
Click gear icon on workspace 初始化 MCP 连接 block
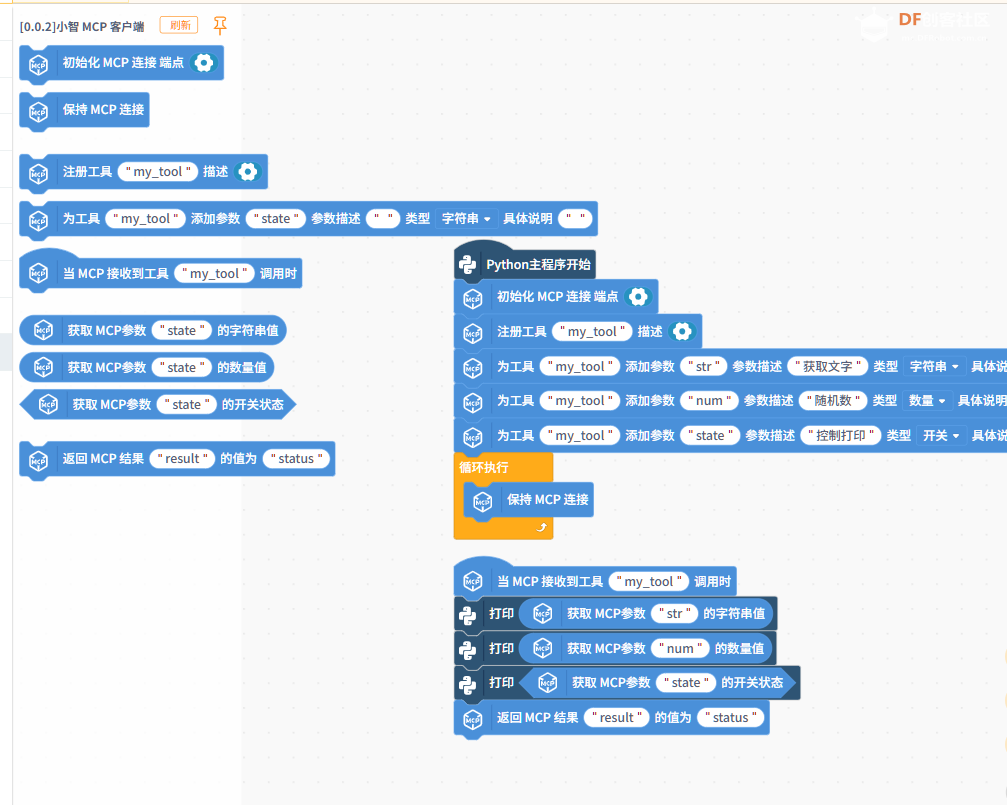(x=637, y=297)
